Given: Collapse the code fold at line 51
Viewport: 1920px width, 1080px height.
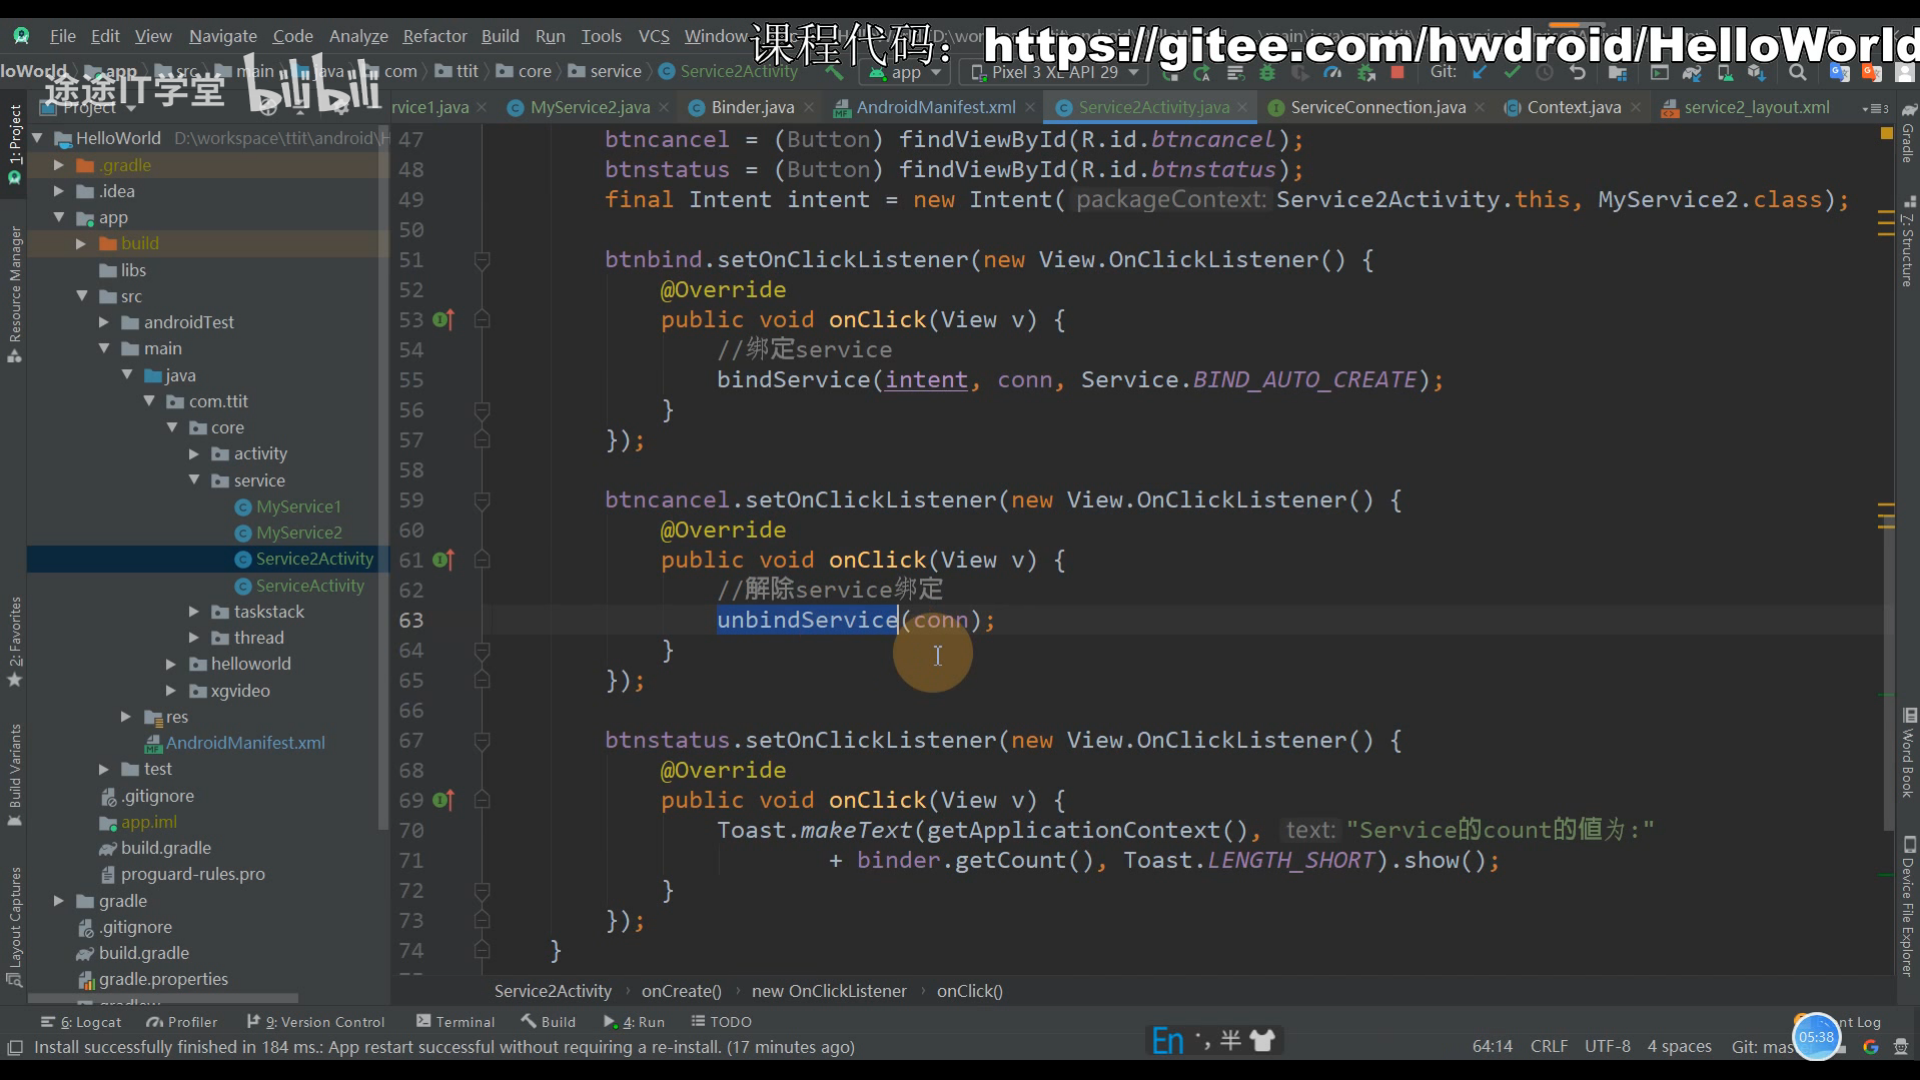Looking at the screenshot, I should 482,260.
